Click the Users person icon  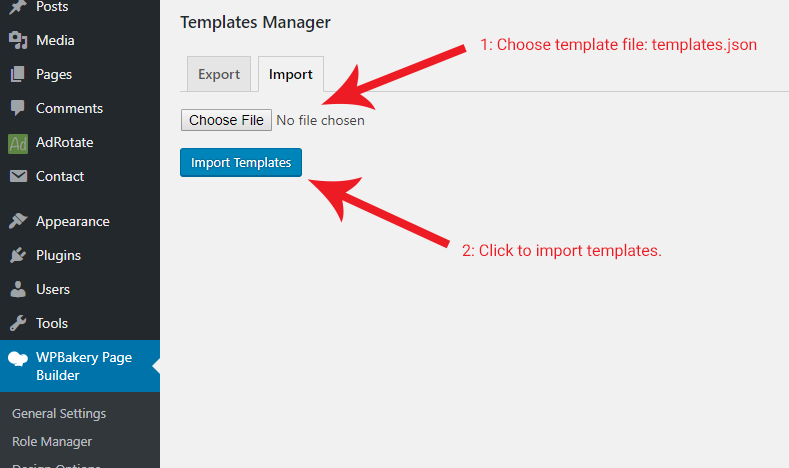18,289
